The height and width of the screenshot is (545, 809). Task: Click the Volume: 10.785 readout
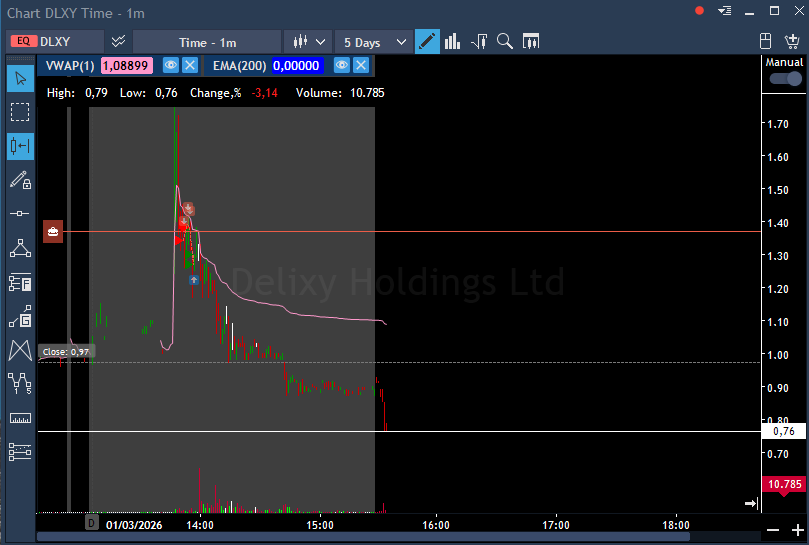pos(340,93)
